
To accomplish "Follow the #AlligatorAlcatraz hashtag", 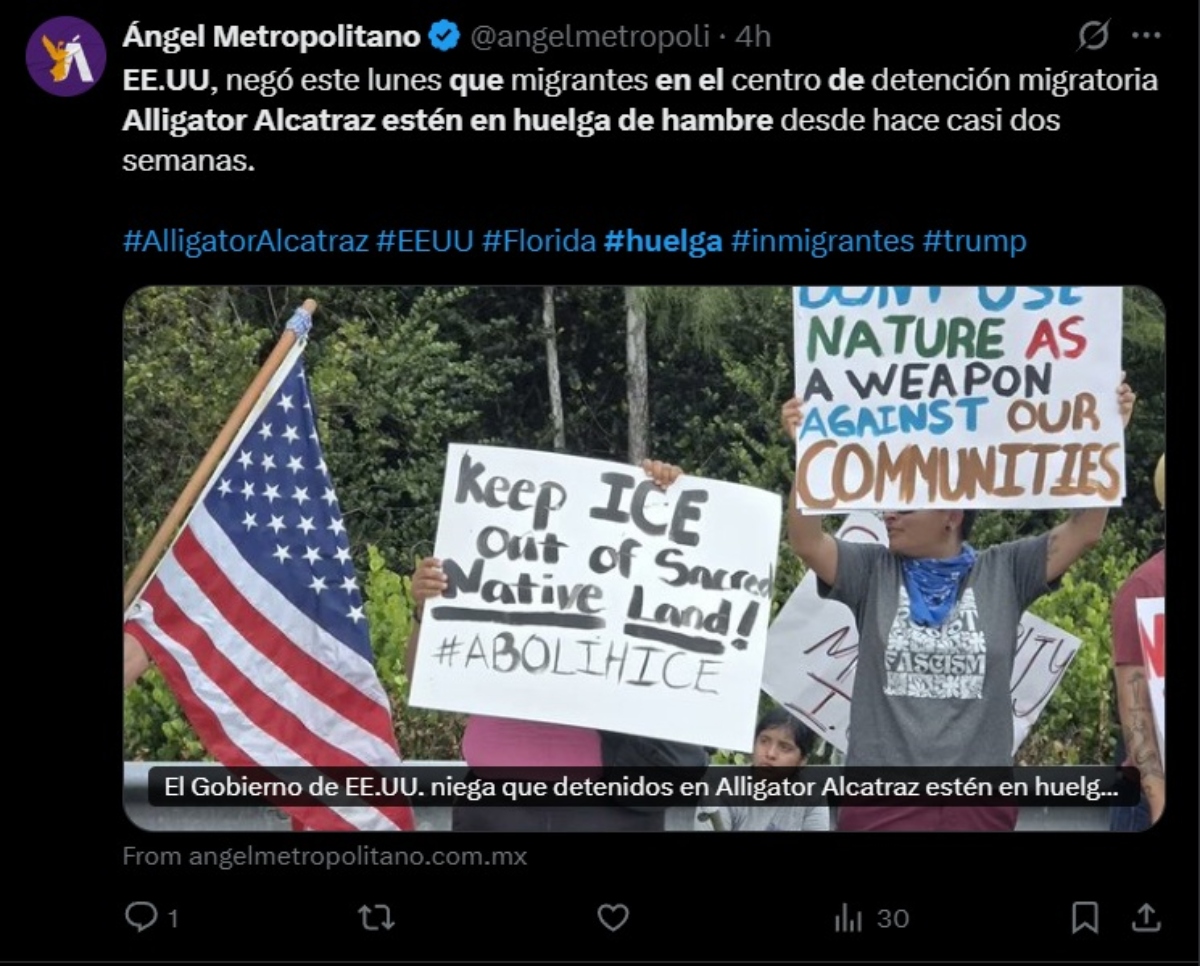I will click(x=246, y=242).
